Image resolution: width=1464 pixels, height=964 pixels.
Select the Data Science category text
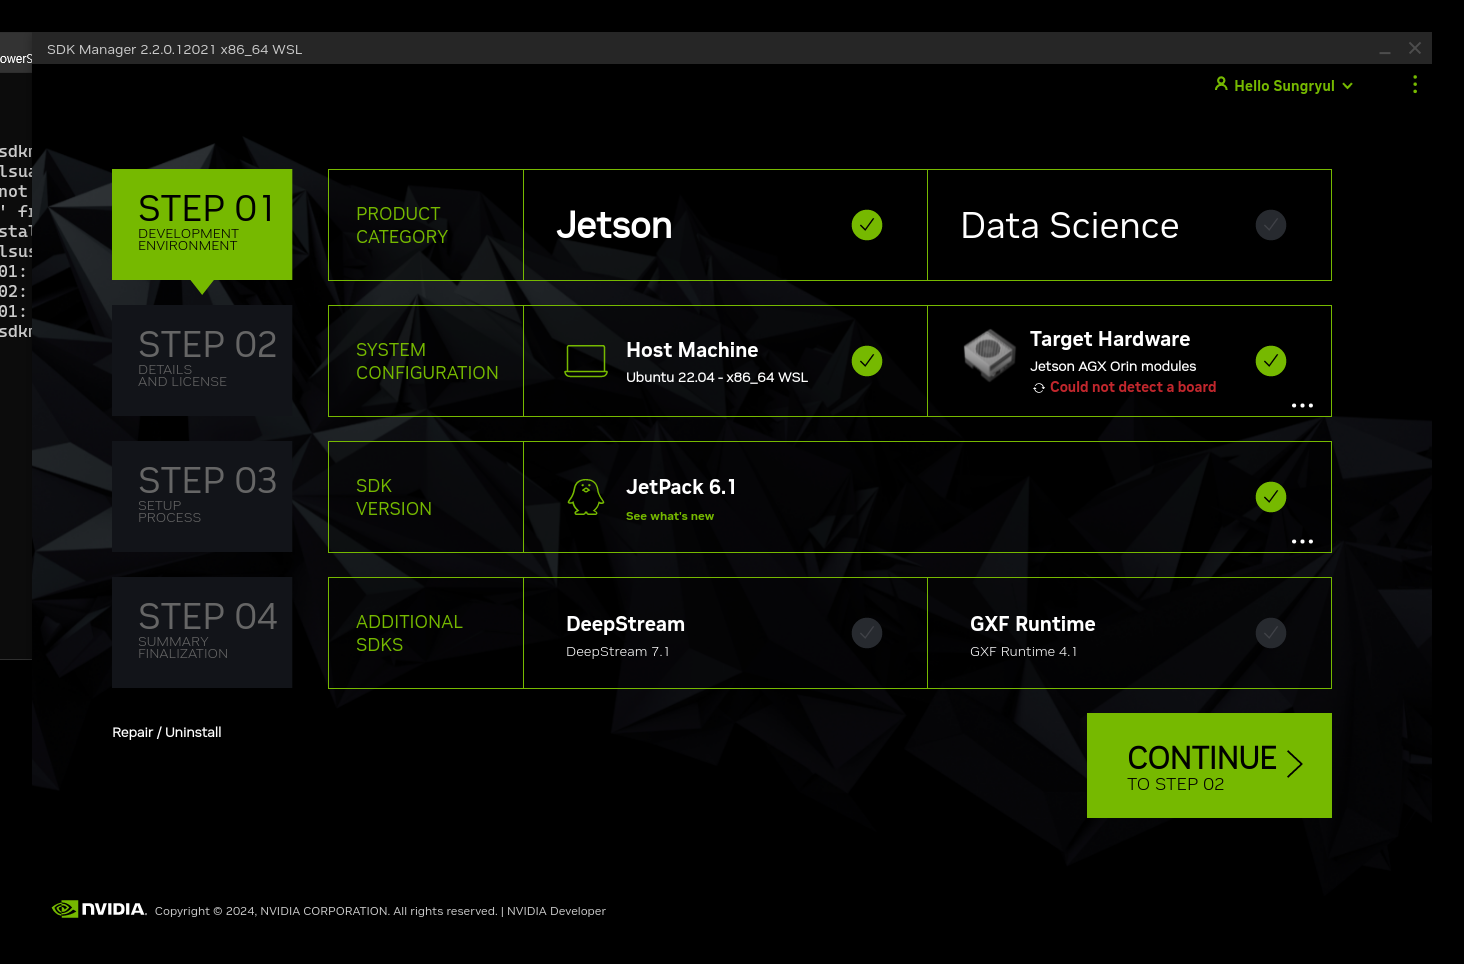(1070, 226)
